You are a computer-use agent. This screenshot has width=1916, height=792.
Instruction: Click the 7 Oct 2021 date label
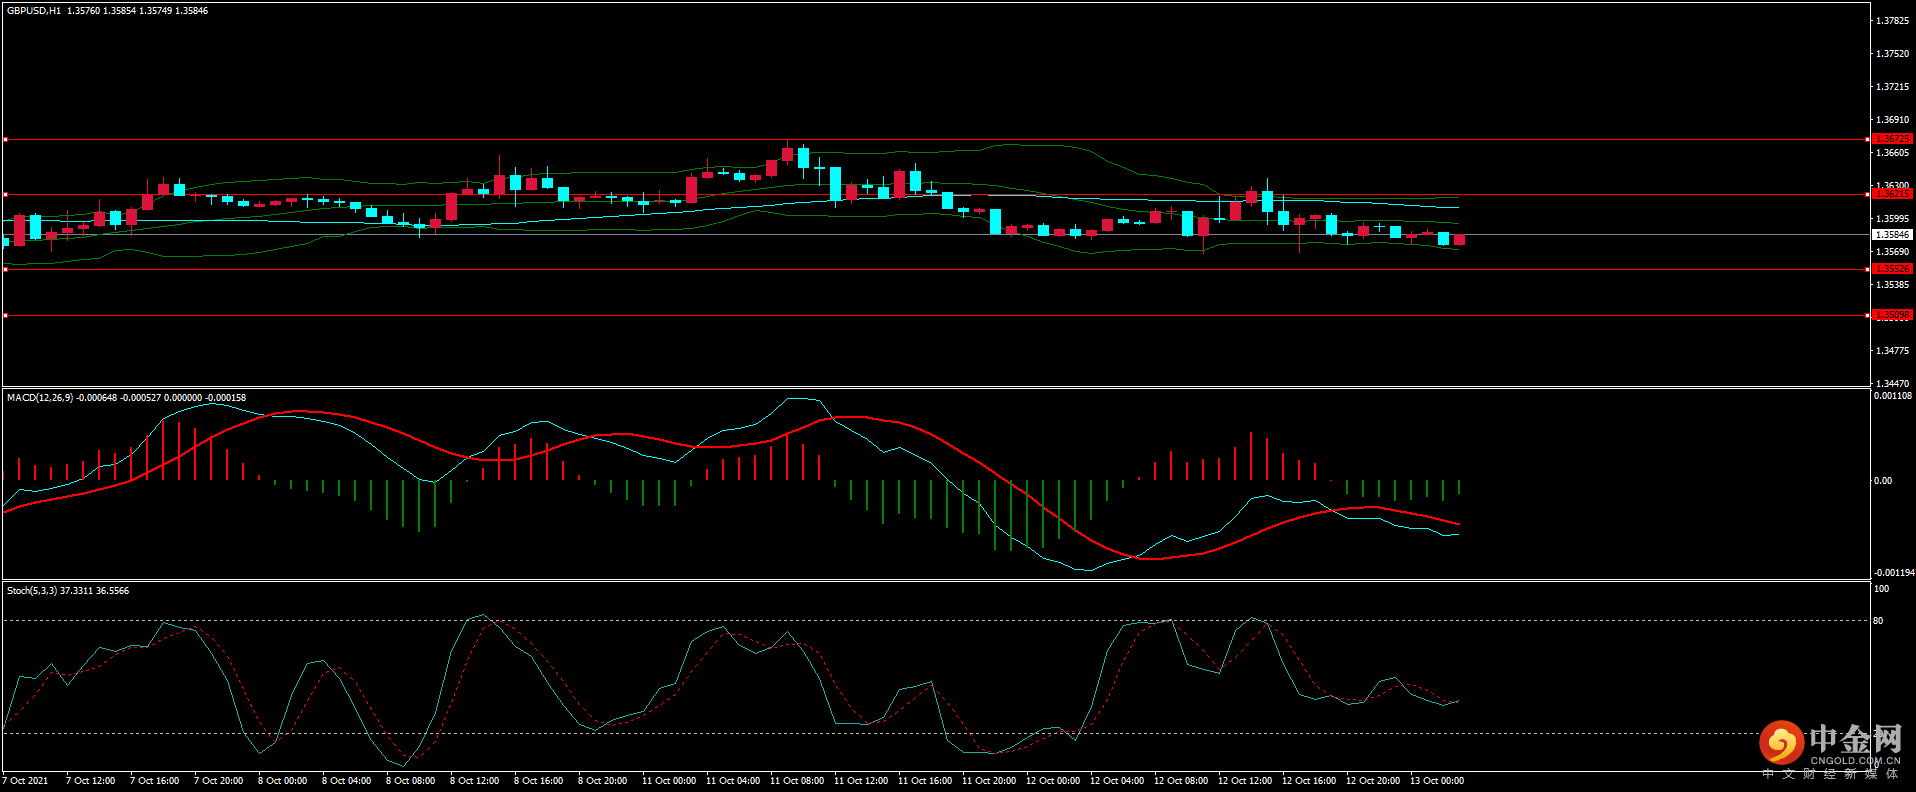25,781
